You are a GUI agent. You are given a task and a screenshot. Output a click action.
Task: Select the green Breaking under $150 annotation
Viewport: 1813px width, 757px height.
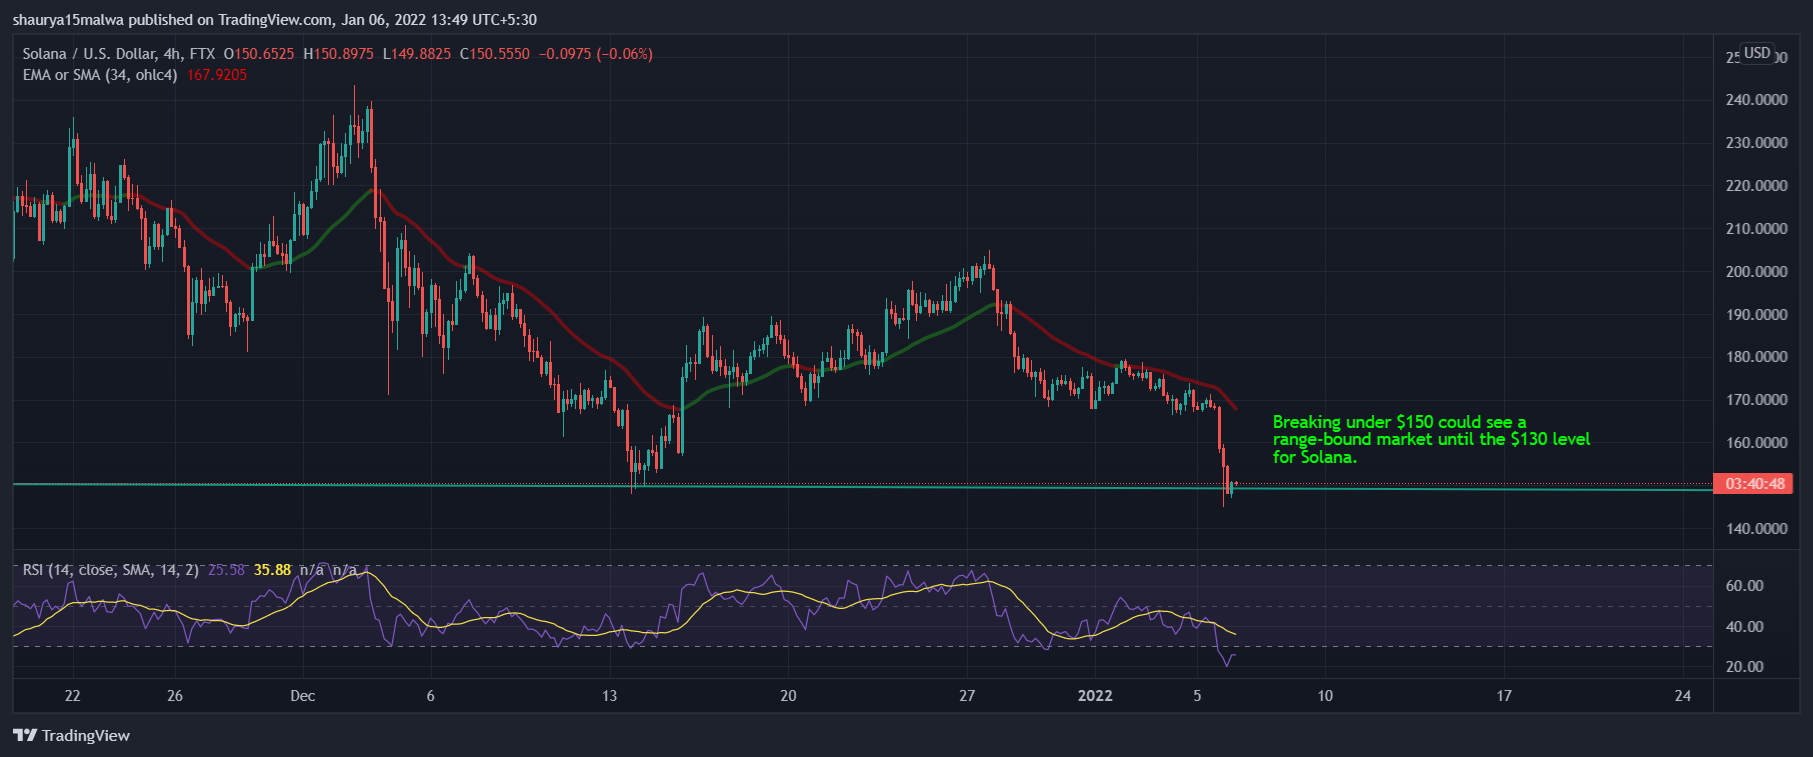coord(1430,439)
